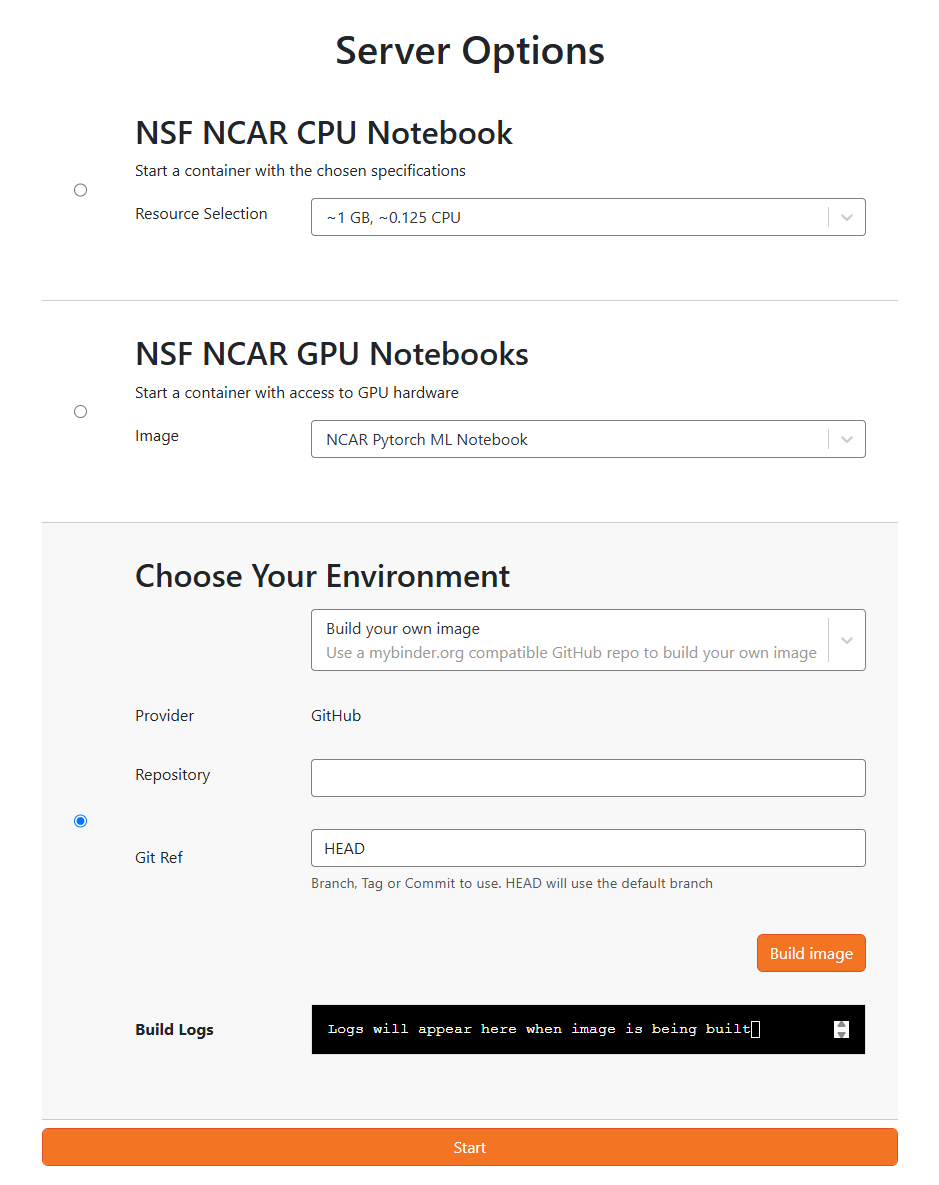
Task: Select the Choose Your Environment radio button
Action: [x=81, y=821]
